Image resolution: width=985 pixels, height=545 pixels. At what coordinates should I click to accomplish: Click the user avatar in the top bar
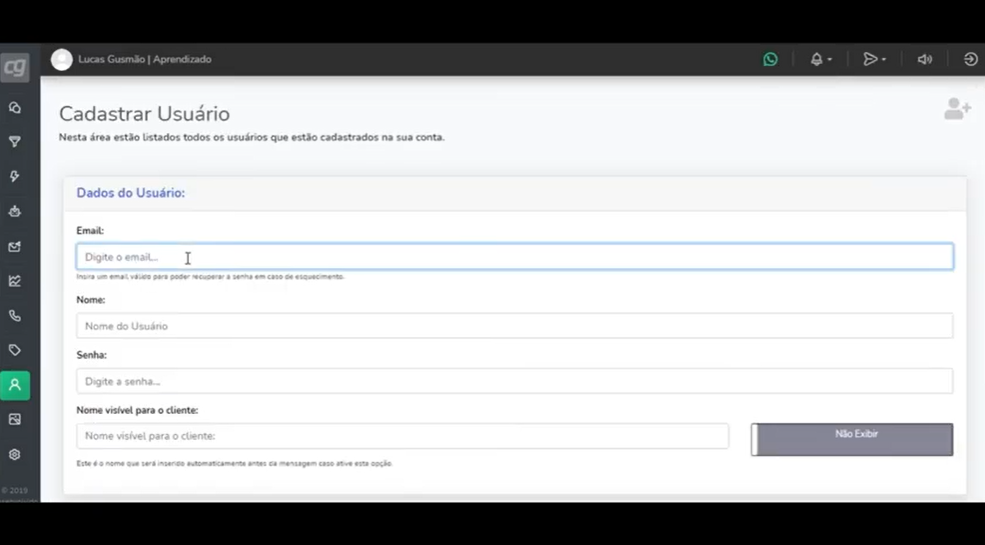(62, 60)
